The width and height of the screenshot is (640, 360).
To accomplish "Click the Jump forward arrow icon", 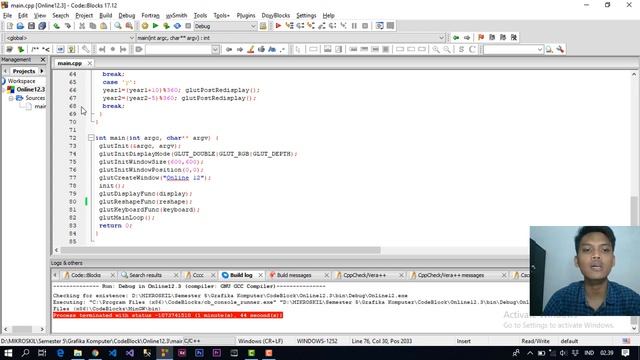I will point(467,38).
